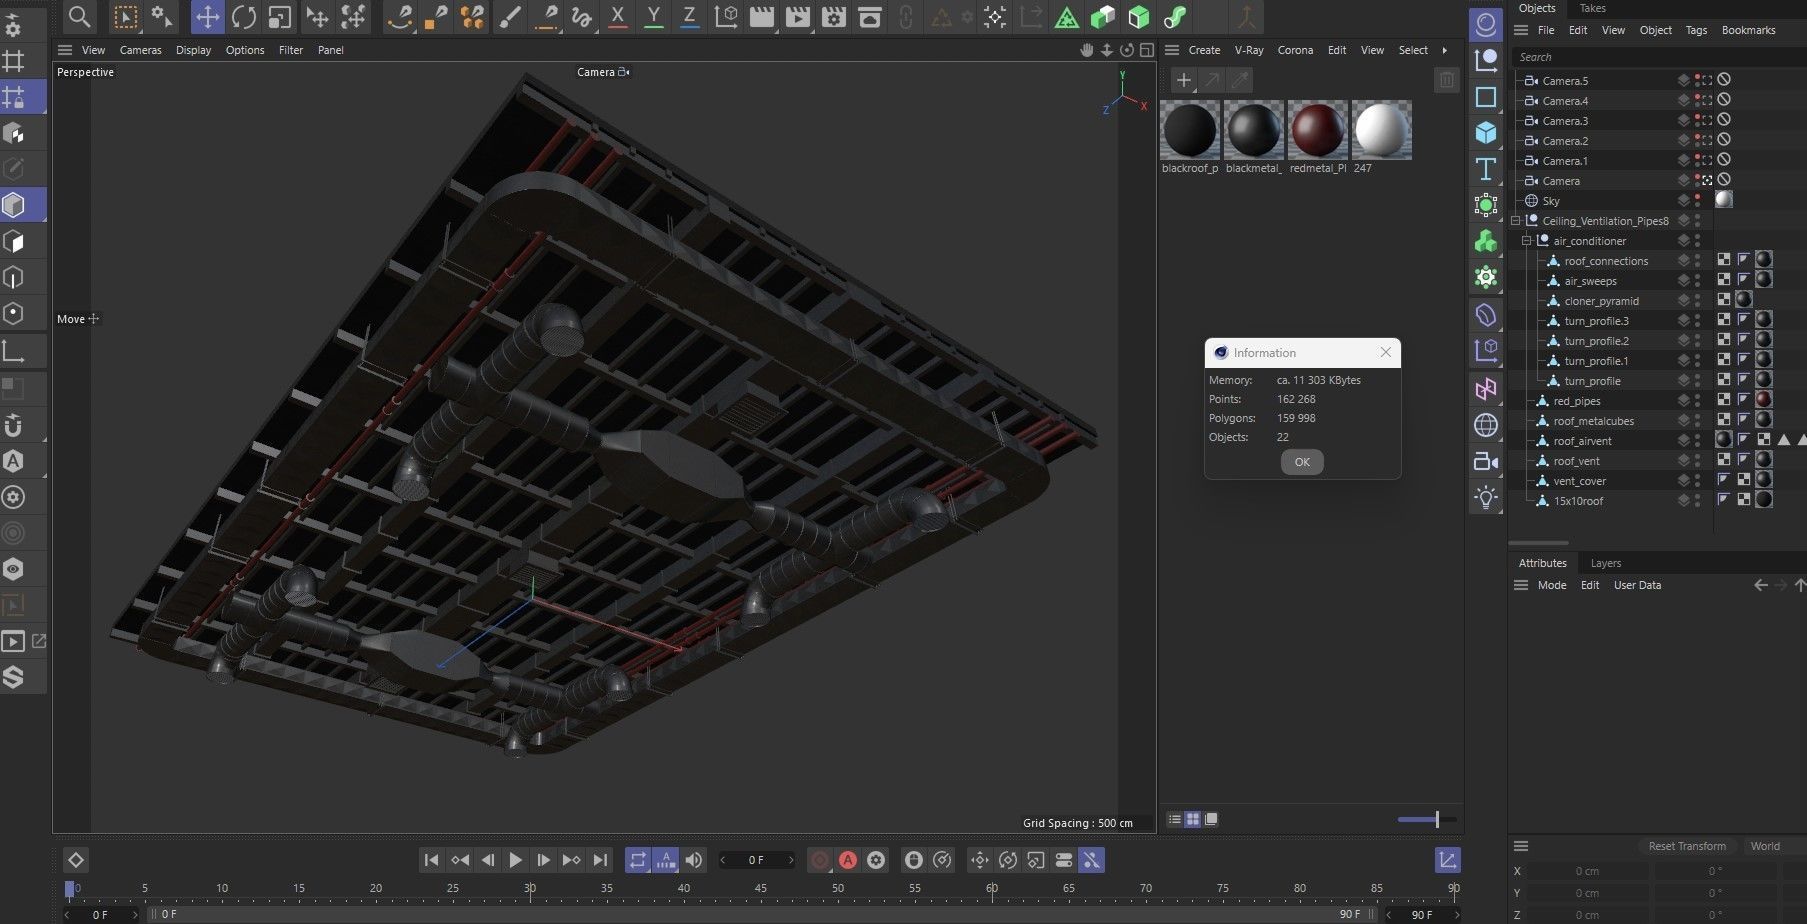1807x924 pixels.
Task: Render the active view clapperboard icon
Action: pyautogui.click(x=761, y=16)
